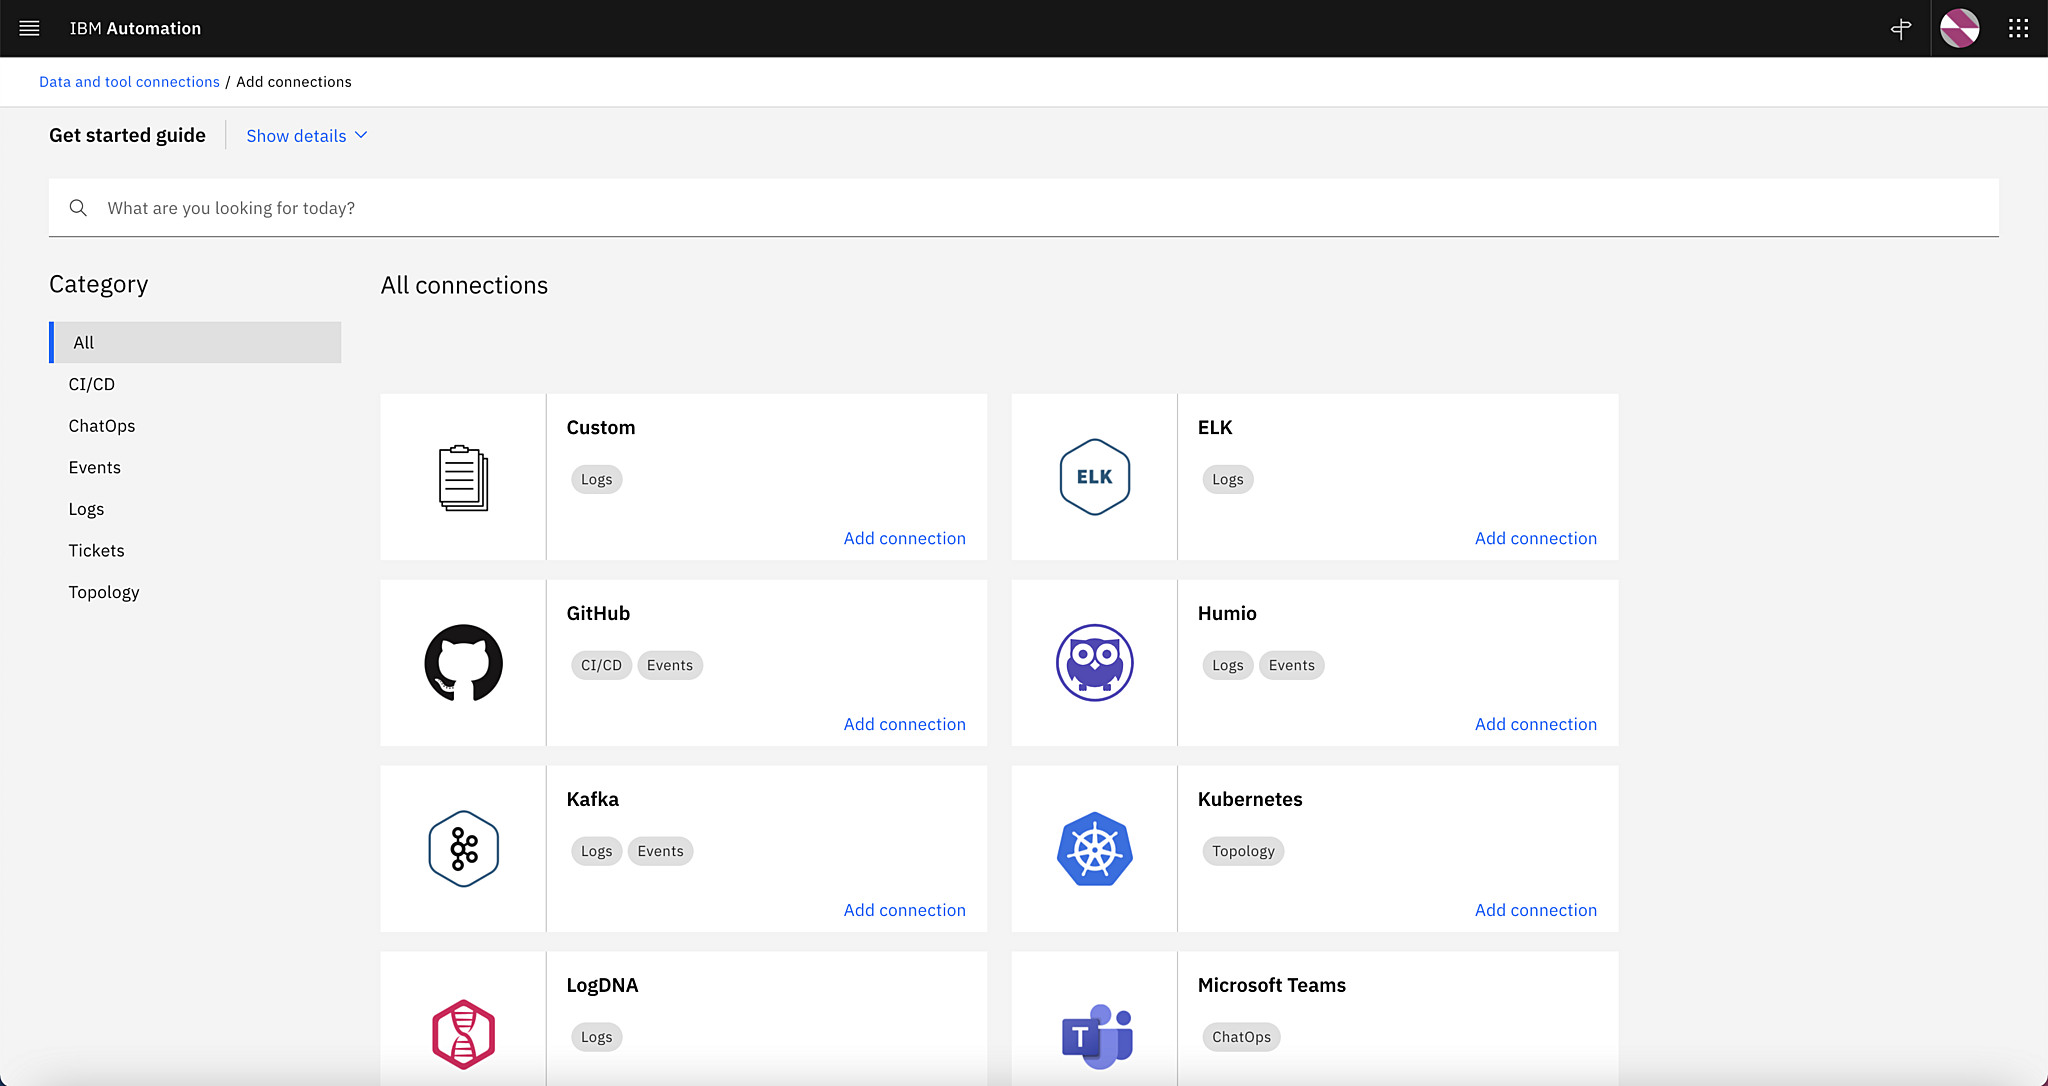Select the Tickets category
This screenshot has height=1086, width=2048.
195,551
